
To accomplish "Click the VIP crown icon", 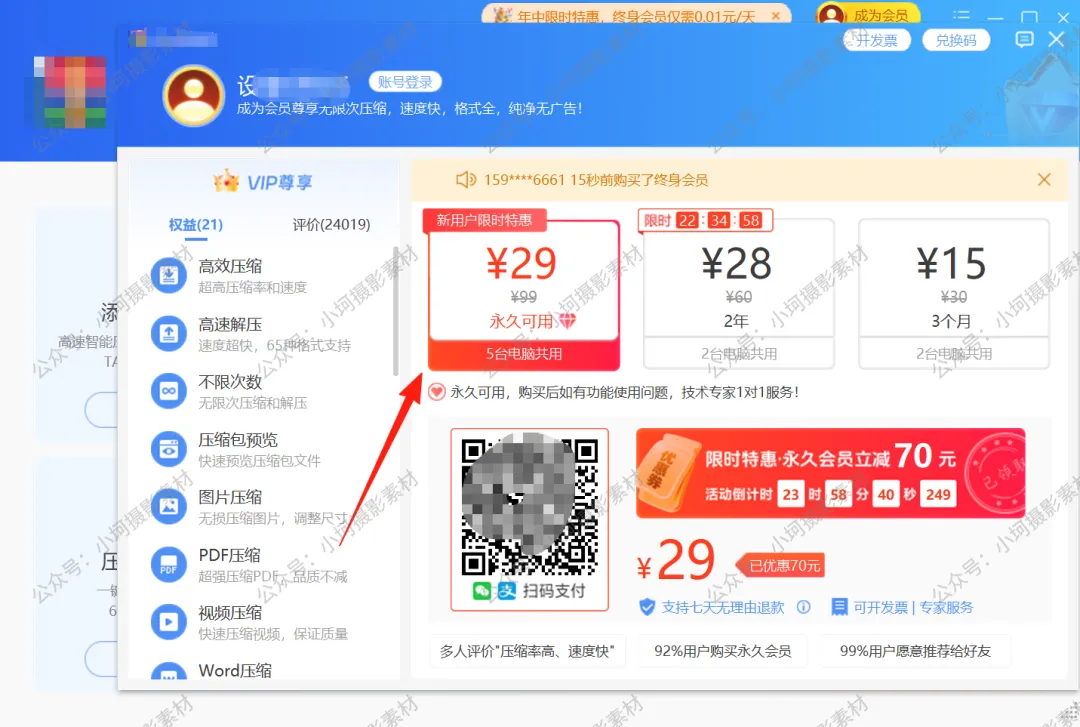I will (x=226, y=181).
